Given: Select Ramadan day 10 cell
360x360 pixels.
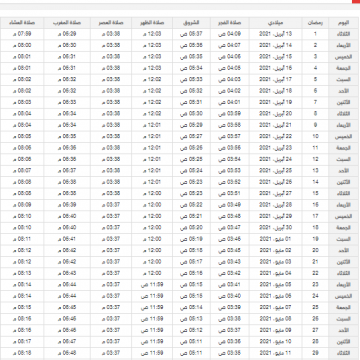Looking at the screenshot, I should pyautogui.click(x=315, y=136).
